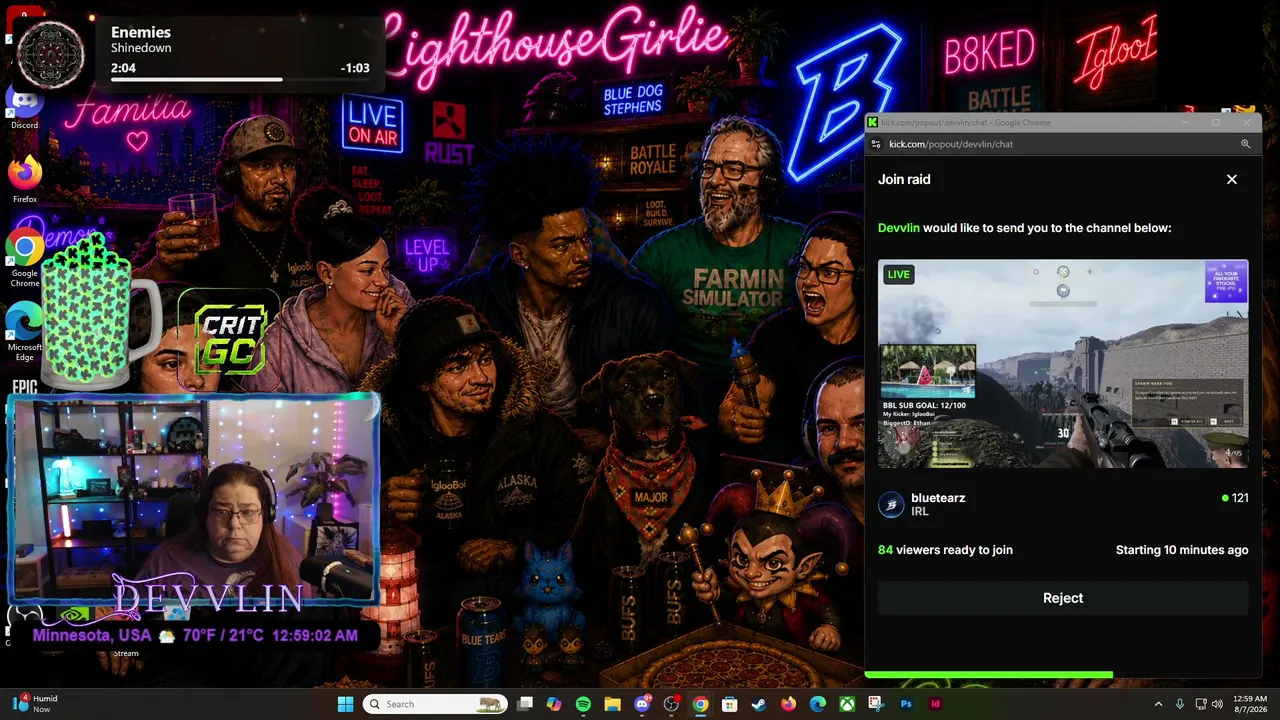Click the bluetearz live stream preview
Image resolution: width=1280 pixels, height=720 pixels.
point(1063,364)
